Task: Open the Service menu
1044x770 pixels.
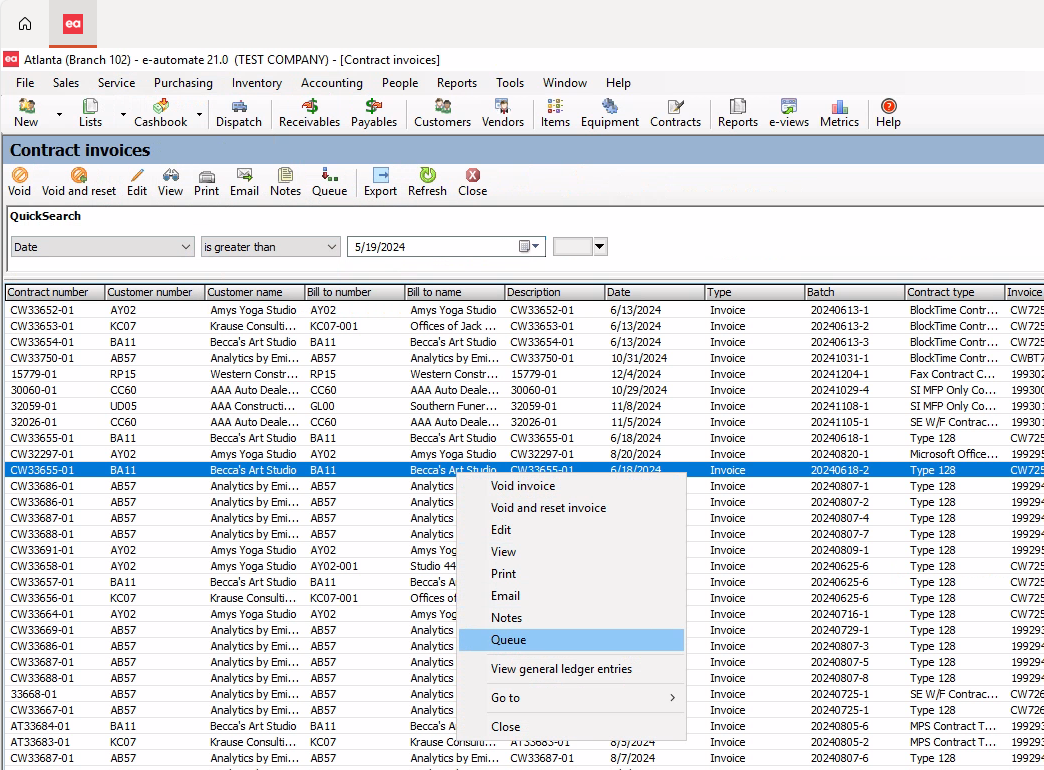Action: point(117,83)
